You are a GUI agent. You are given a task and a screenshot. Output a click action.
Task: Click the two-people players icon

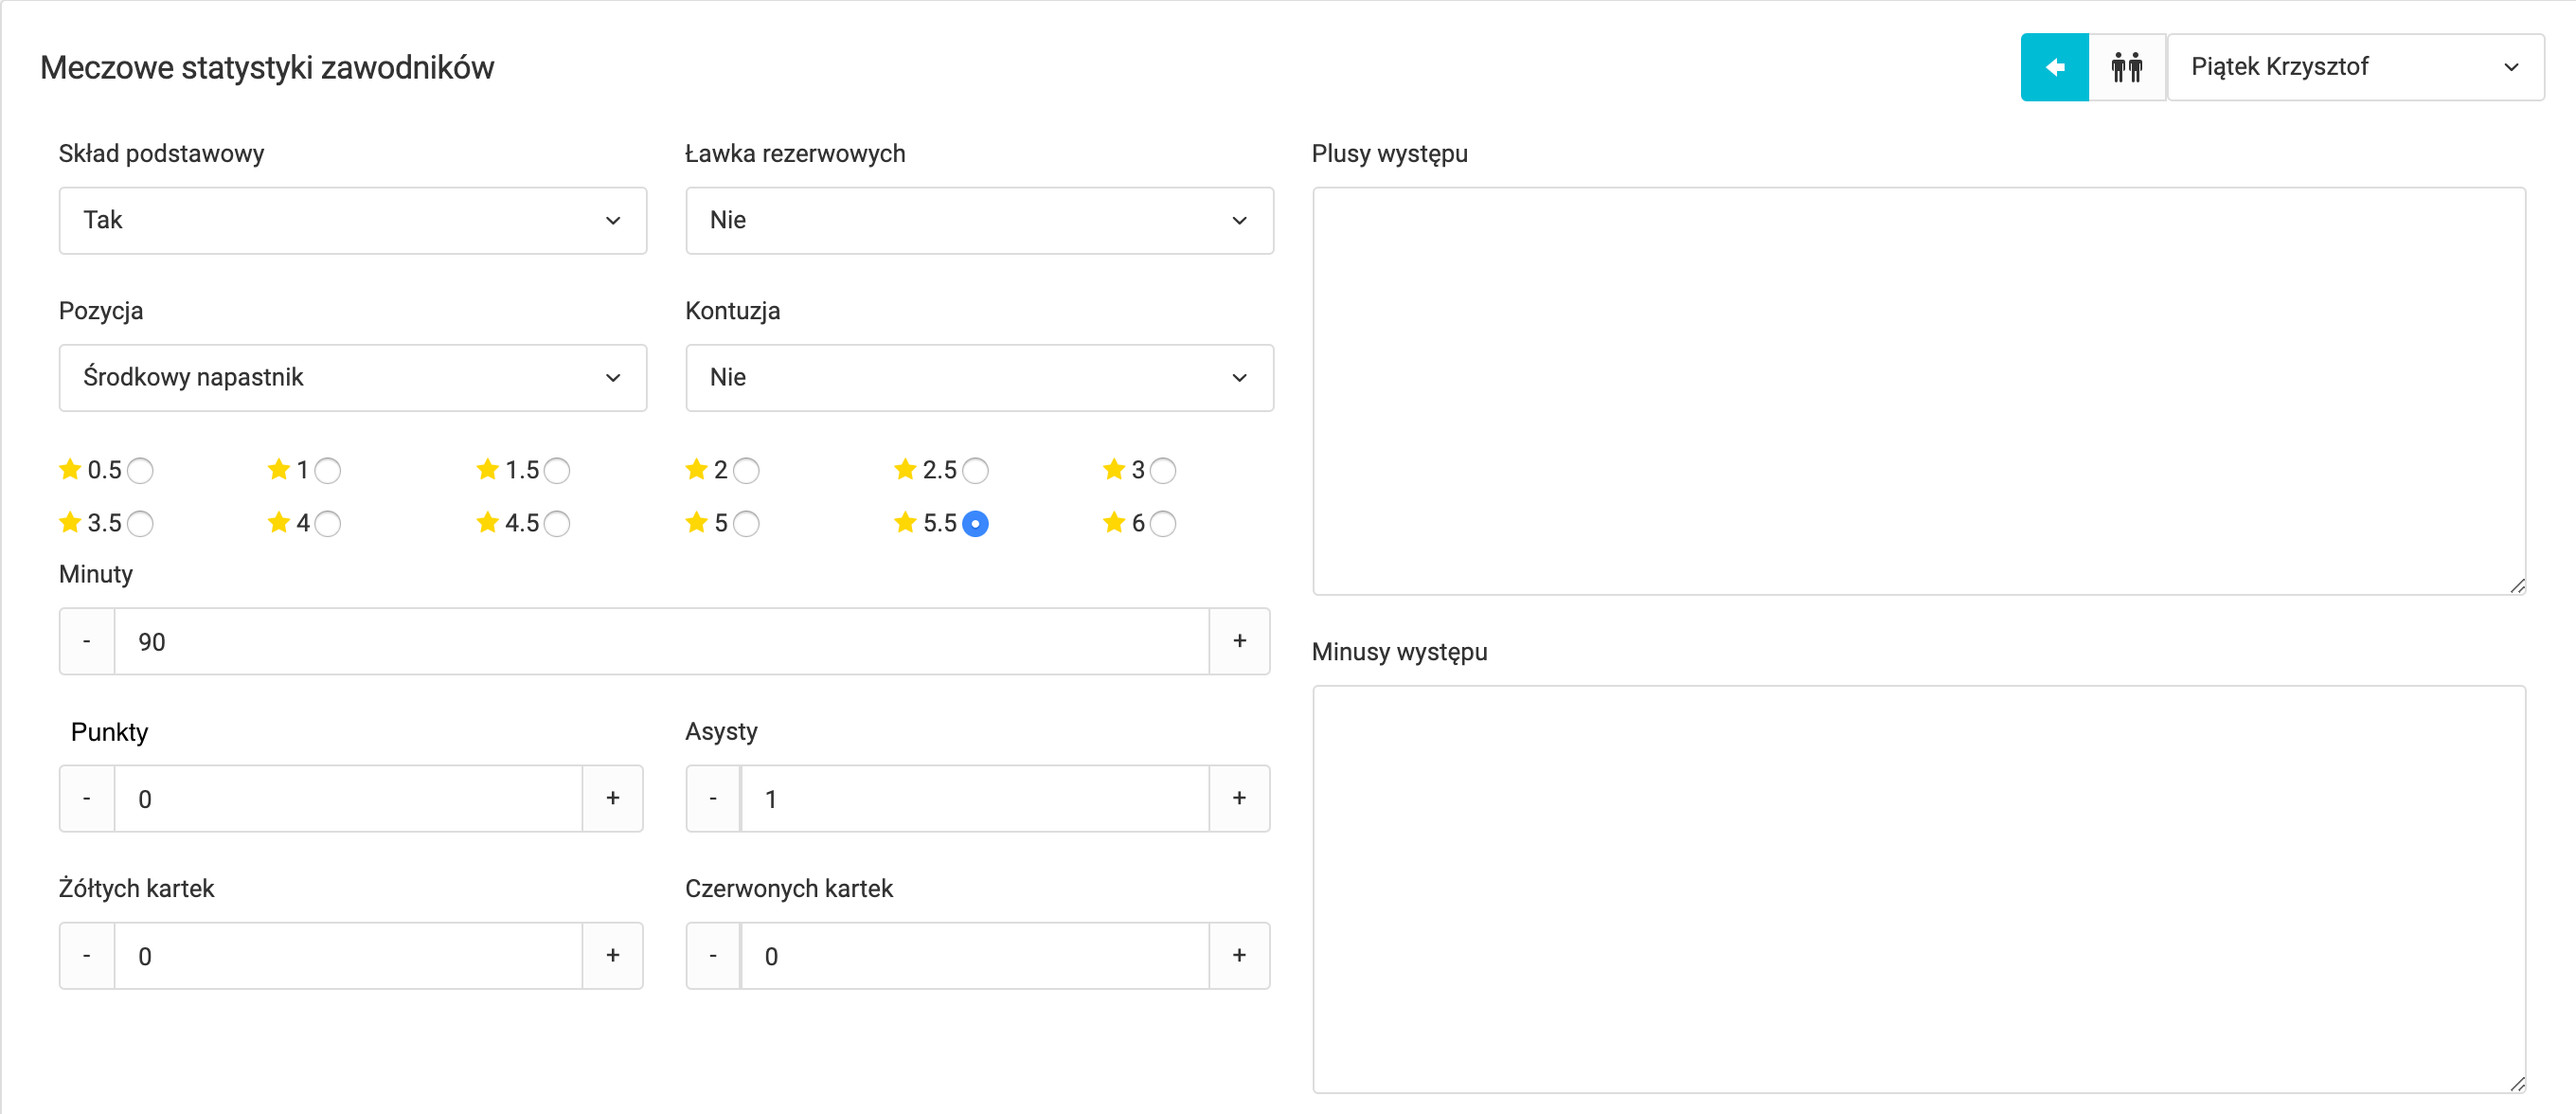pyautogui.click(x=2126, y=67)
